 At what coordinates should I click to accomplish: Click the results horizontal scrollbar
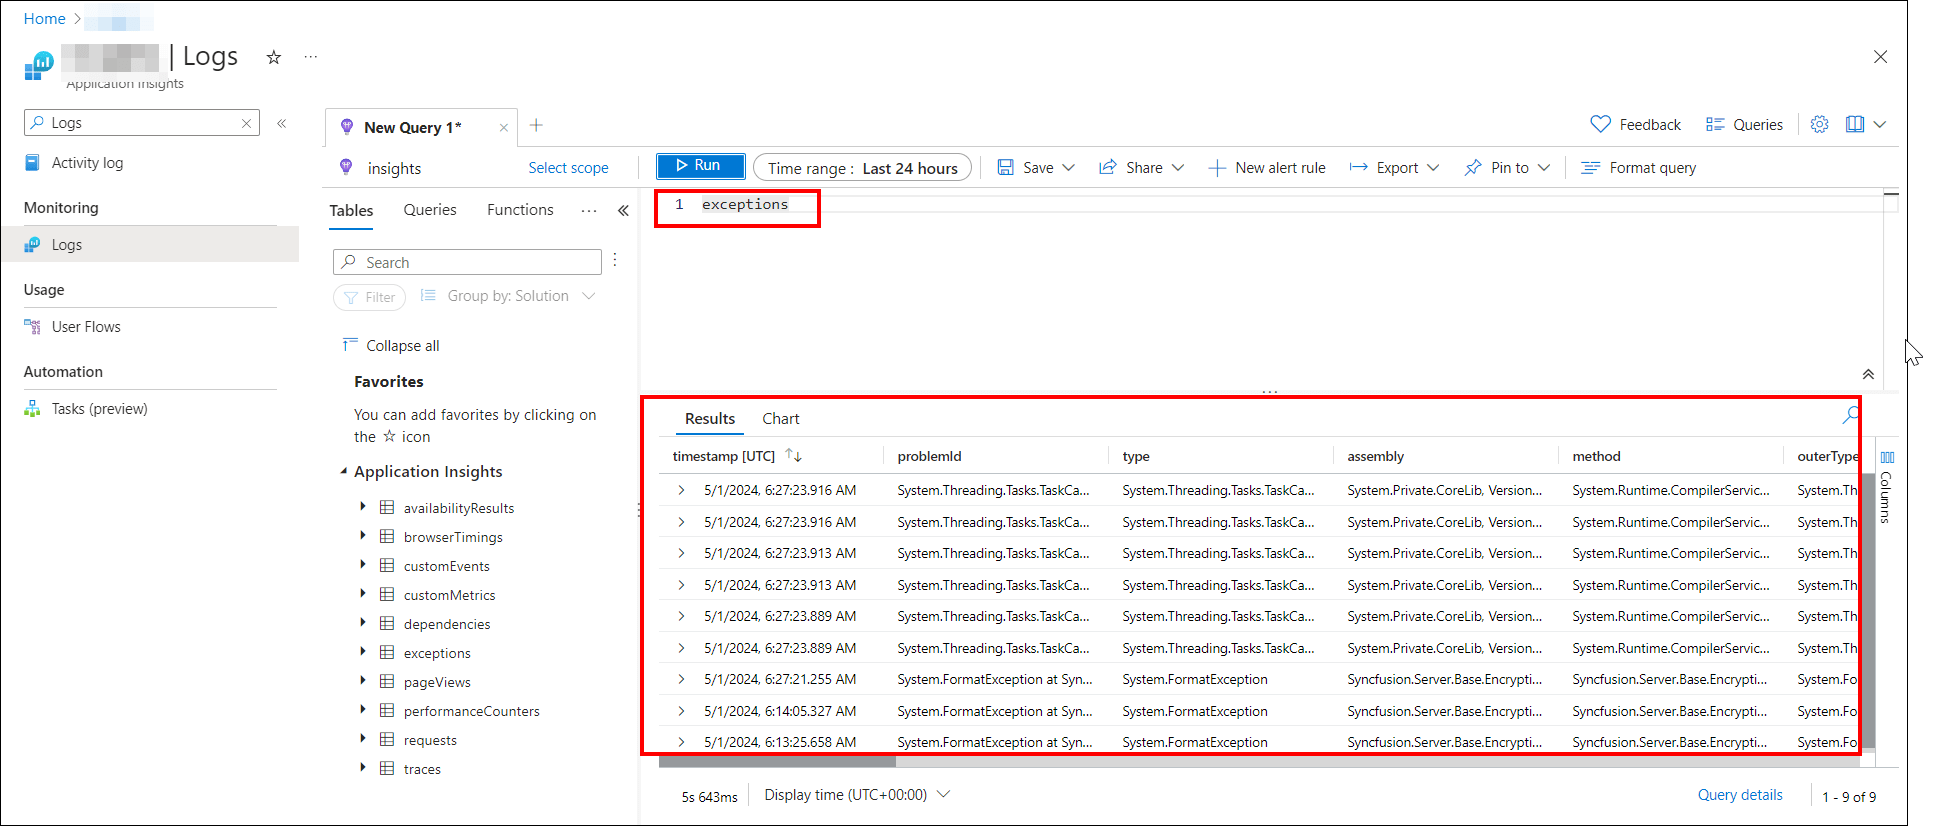778,762
